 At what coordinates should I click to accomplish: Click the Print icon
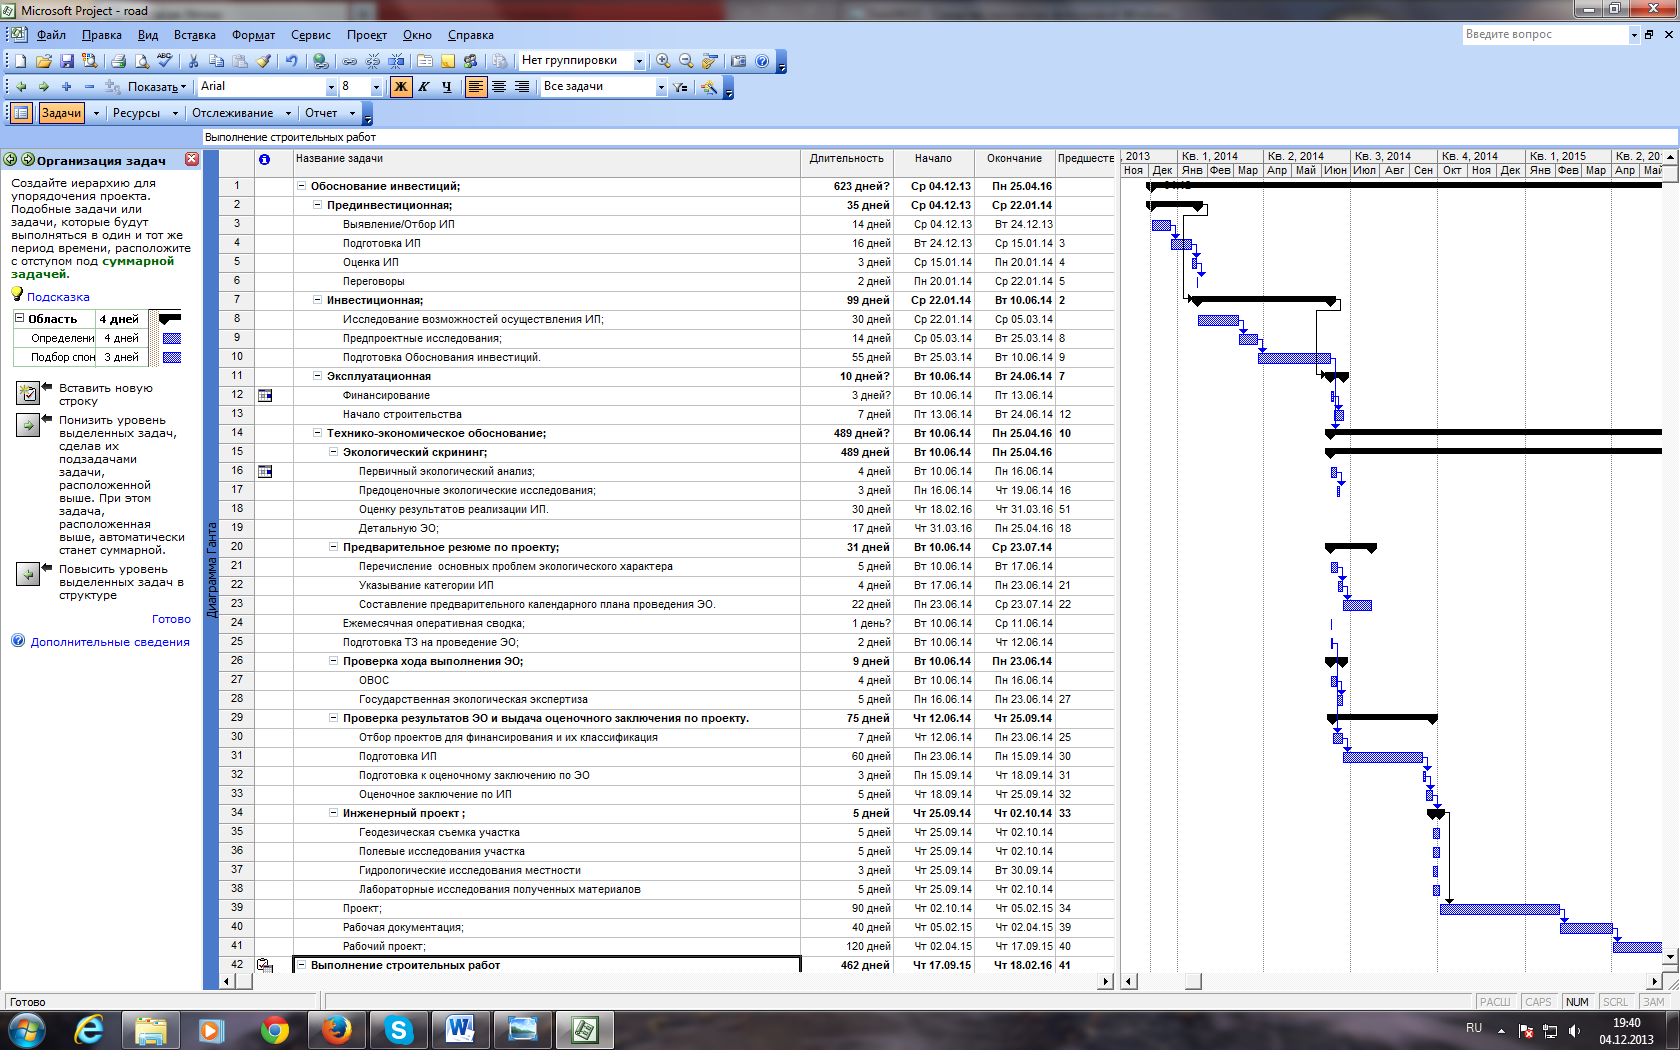118,61
